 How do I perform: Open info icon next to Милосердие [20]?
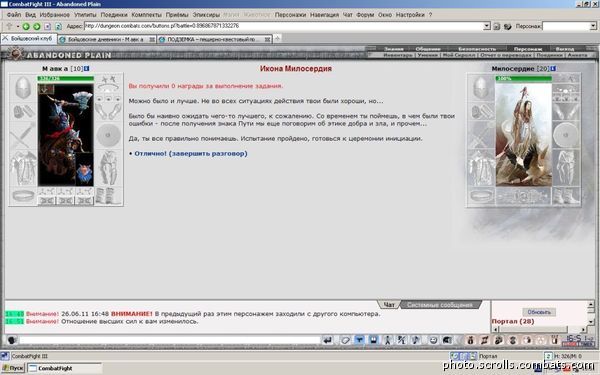tap(553, 68)
